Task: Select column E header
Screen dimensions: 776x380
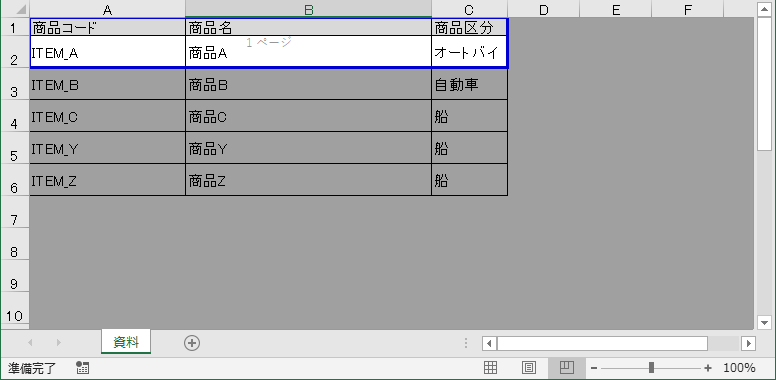Action: pos(616,9)
